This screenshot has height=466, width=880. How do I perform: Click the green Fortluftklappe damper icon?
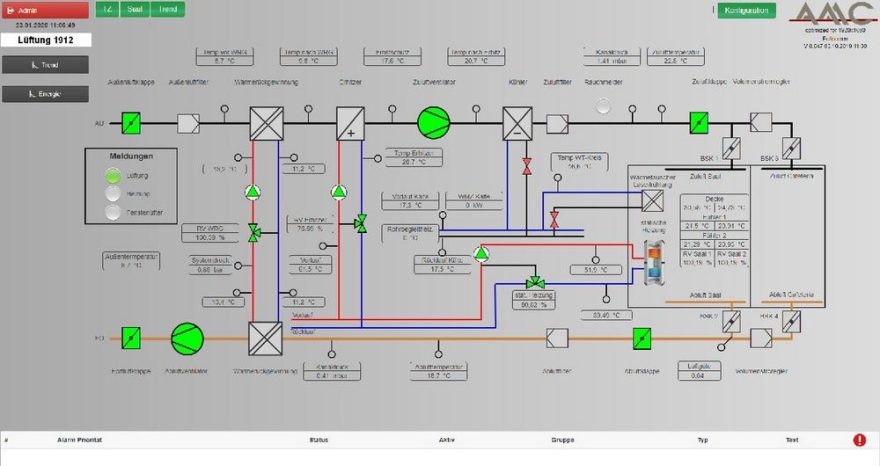coord(131,338)
